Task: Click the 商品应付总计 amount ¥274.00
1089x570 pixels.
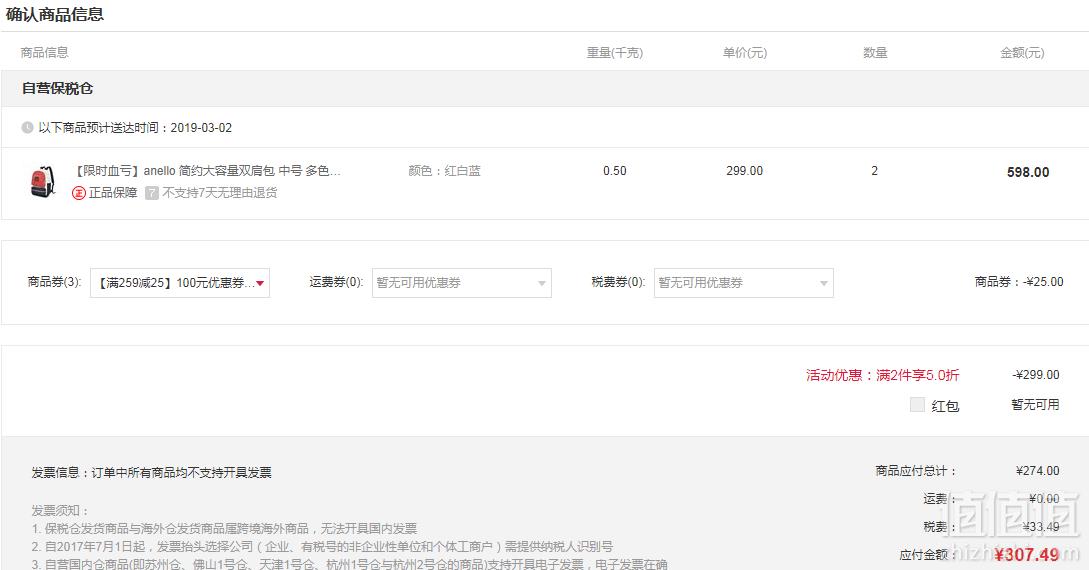Action: click(x=1038, y=471)
